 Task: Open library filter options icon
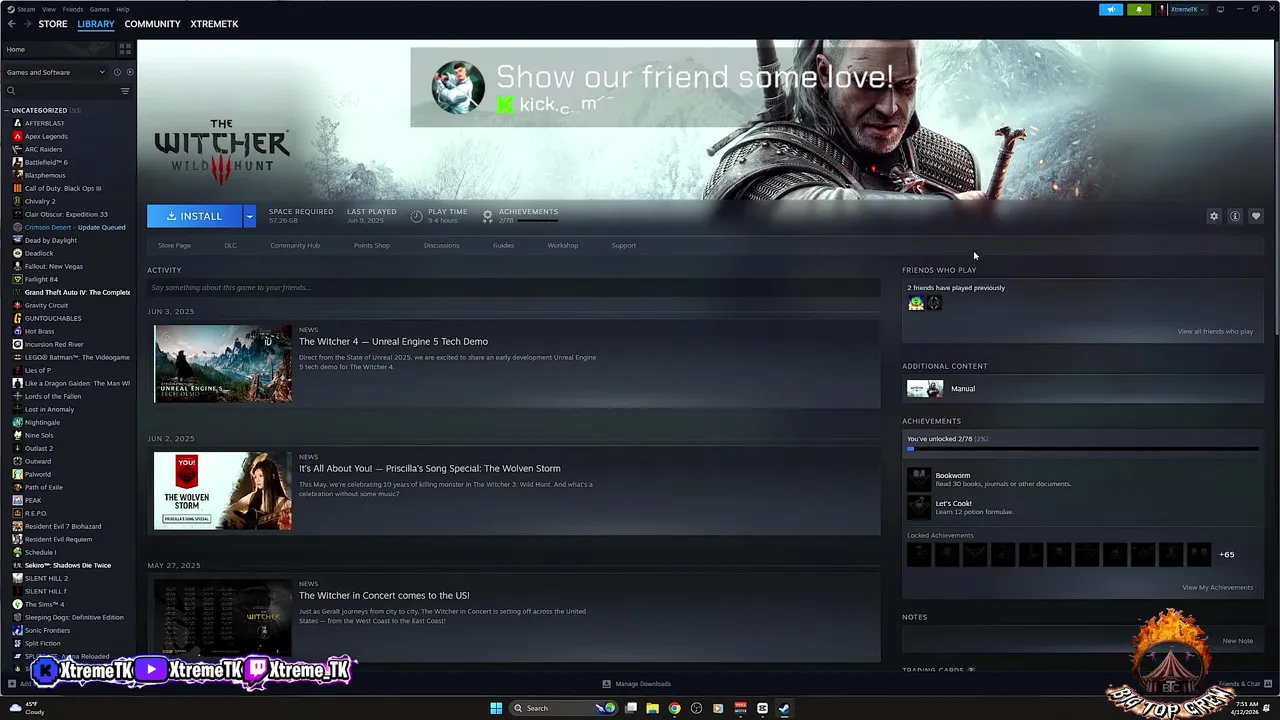click(x=125, y=91)
